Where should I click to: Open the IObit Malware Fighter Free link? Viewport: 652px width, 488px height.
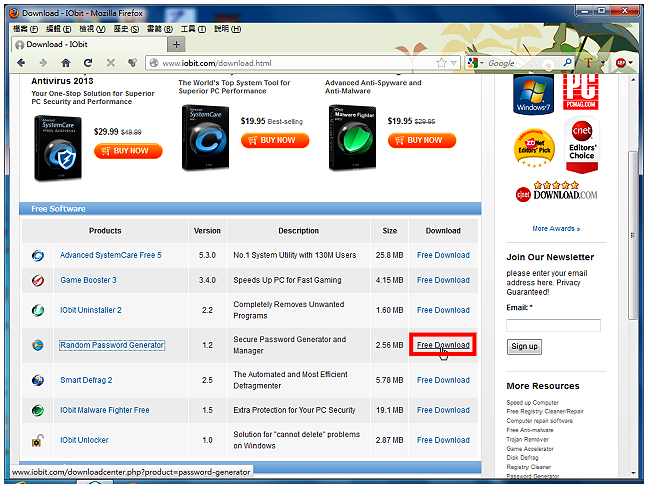(x=104, y=410)
